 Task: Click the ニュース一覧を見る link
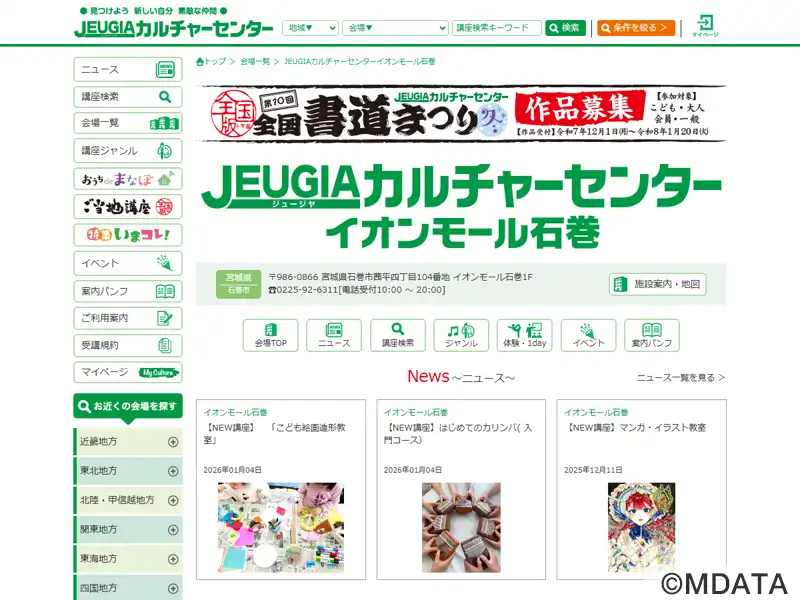point(681,378)
